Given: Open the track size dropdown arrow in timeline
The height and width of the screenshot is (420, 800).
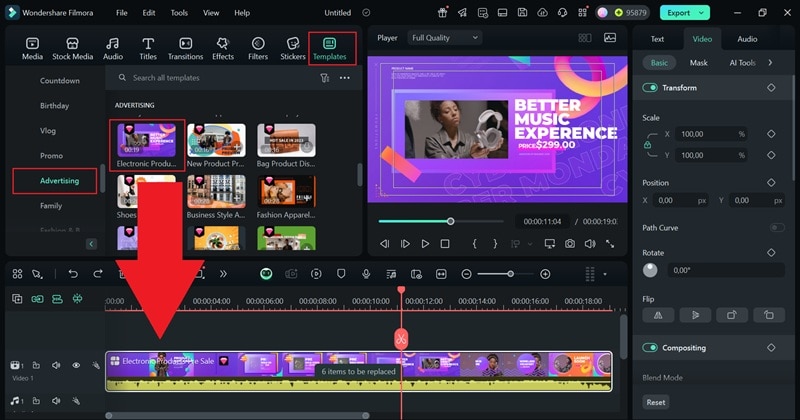Looking at the screenshot, I should (x=605, y=274).
